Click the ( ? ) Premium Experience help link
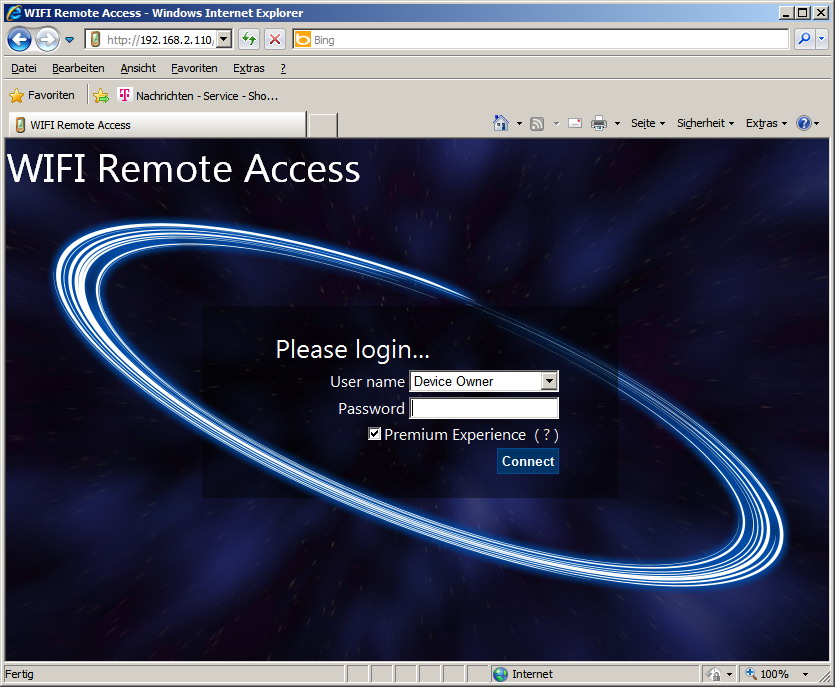835x687 pixels. point(546,435)
